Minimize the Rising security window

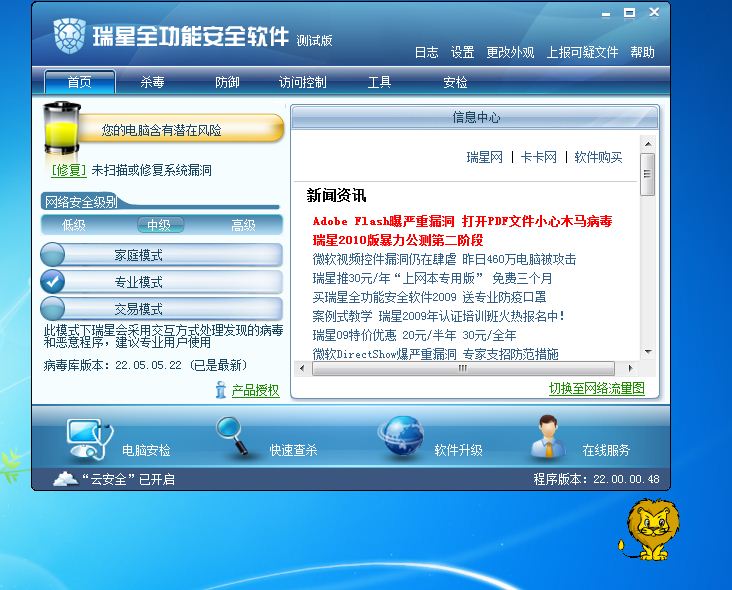pyautogui.click(x=606, y=14)
